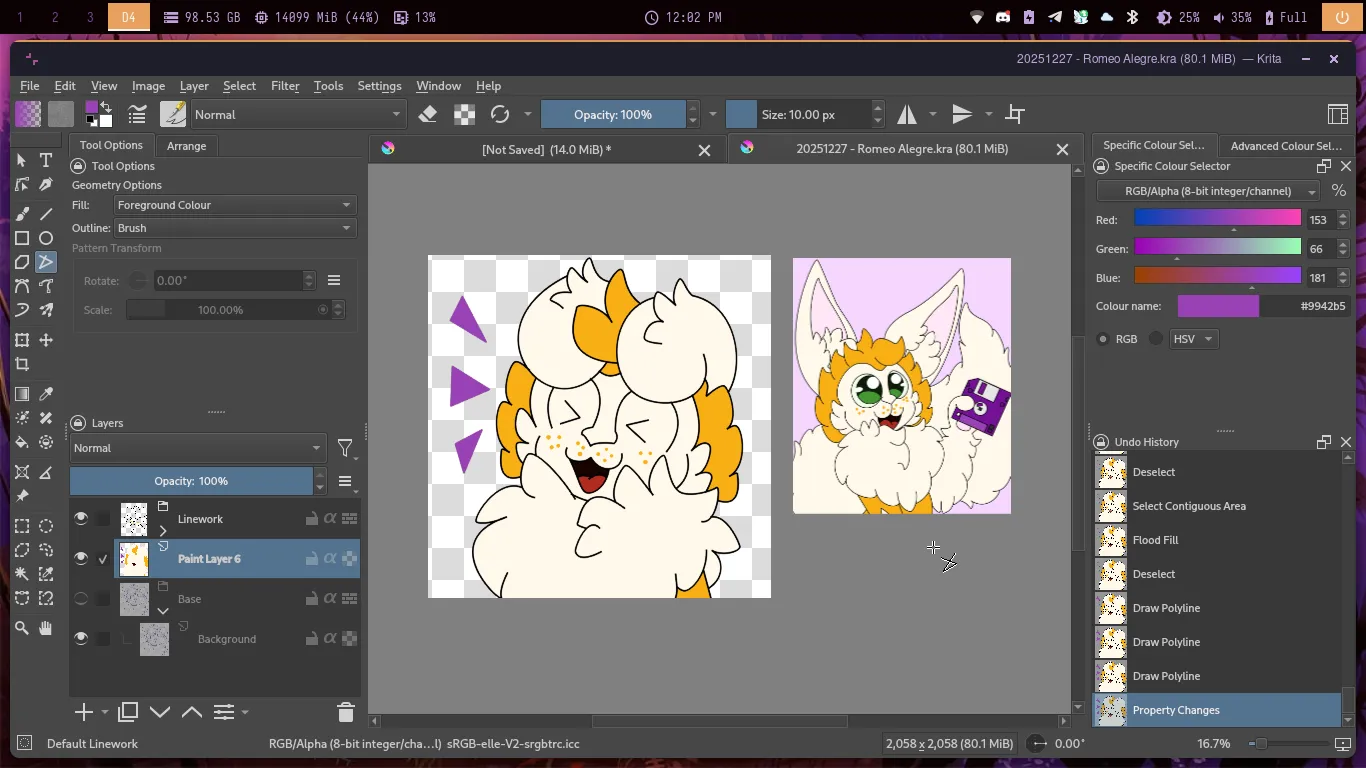Image resolution: width=1366 pixels, height=768 pixels.
Task: Pick the Ellipse shape tool
Action: [x=46, y=238]
